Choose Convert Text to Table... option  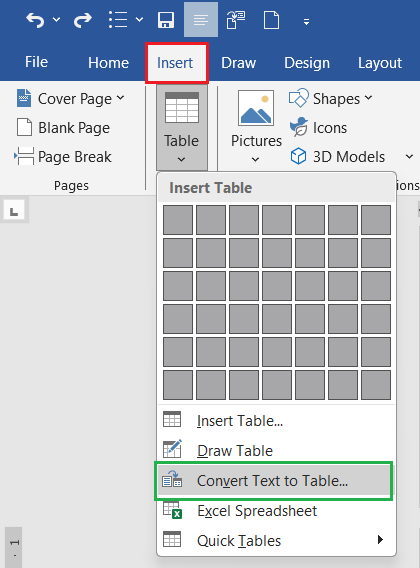coord(276,480)
